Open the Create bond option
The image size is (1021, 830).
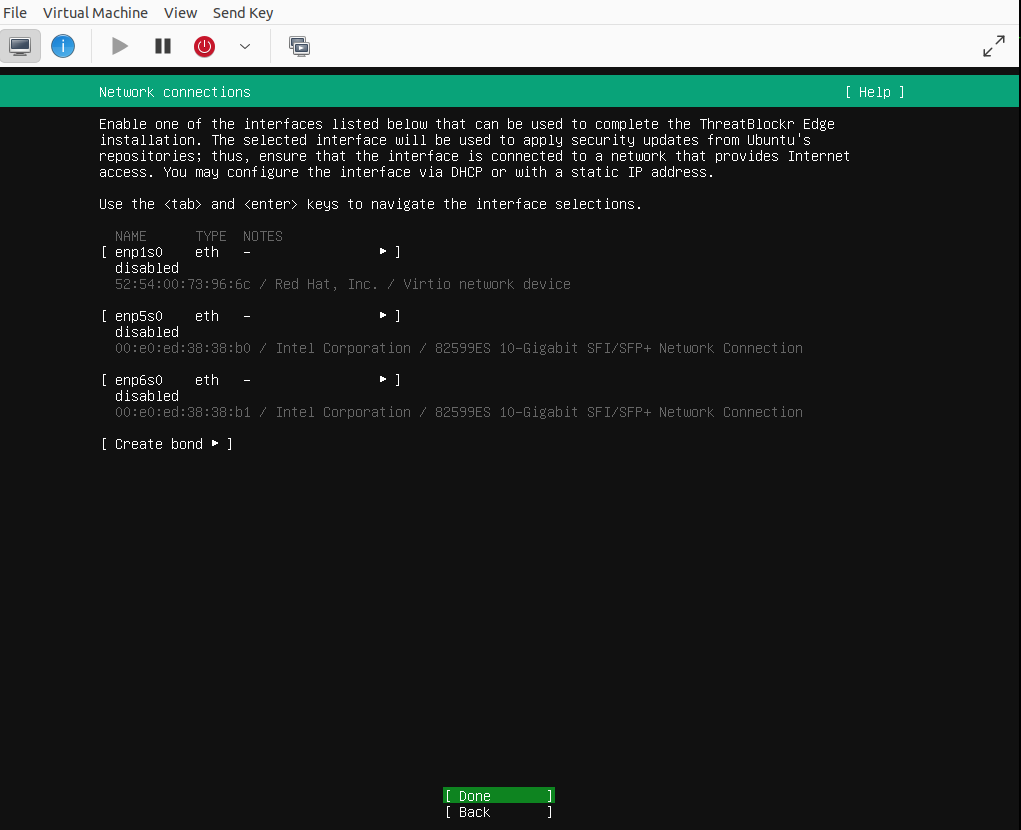click(x=167, y=444)
